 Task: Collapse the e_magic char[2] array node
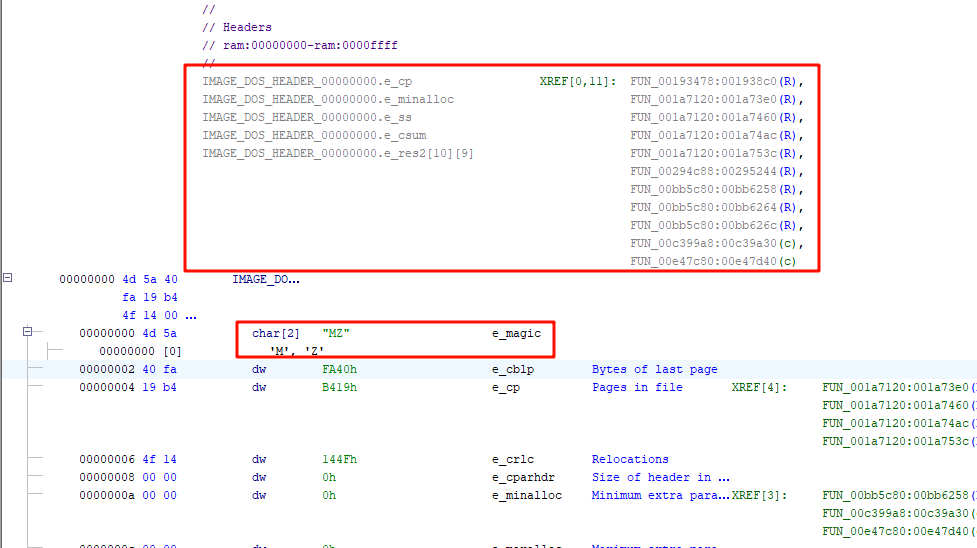(x=28, y=332)
